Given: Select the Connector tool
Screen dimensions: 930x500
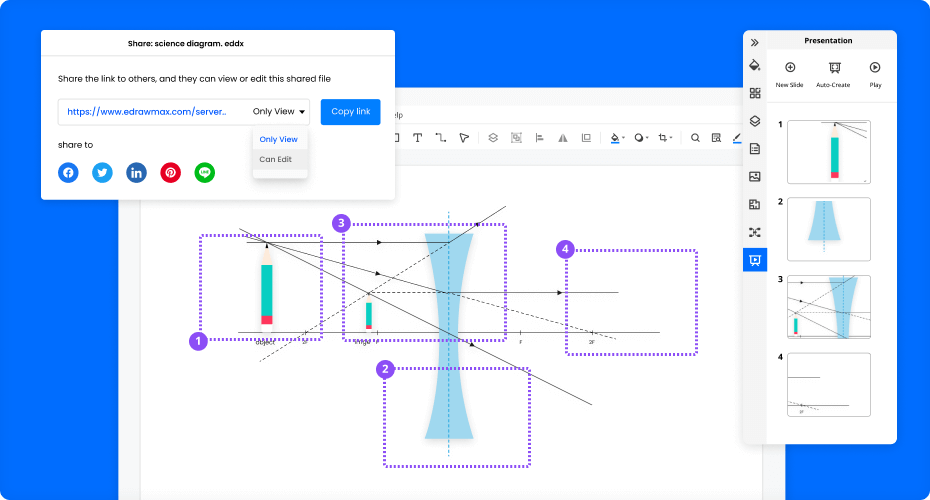Looking at the screenshot, I should (441, 138).
